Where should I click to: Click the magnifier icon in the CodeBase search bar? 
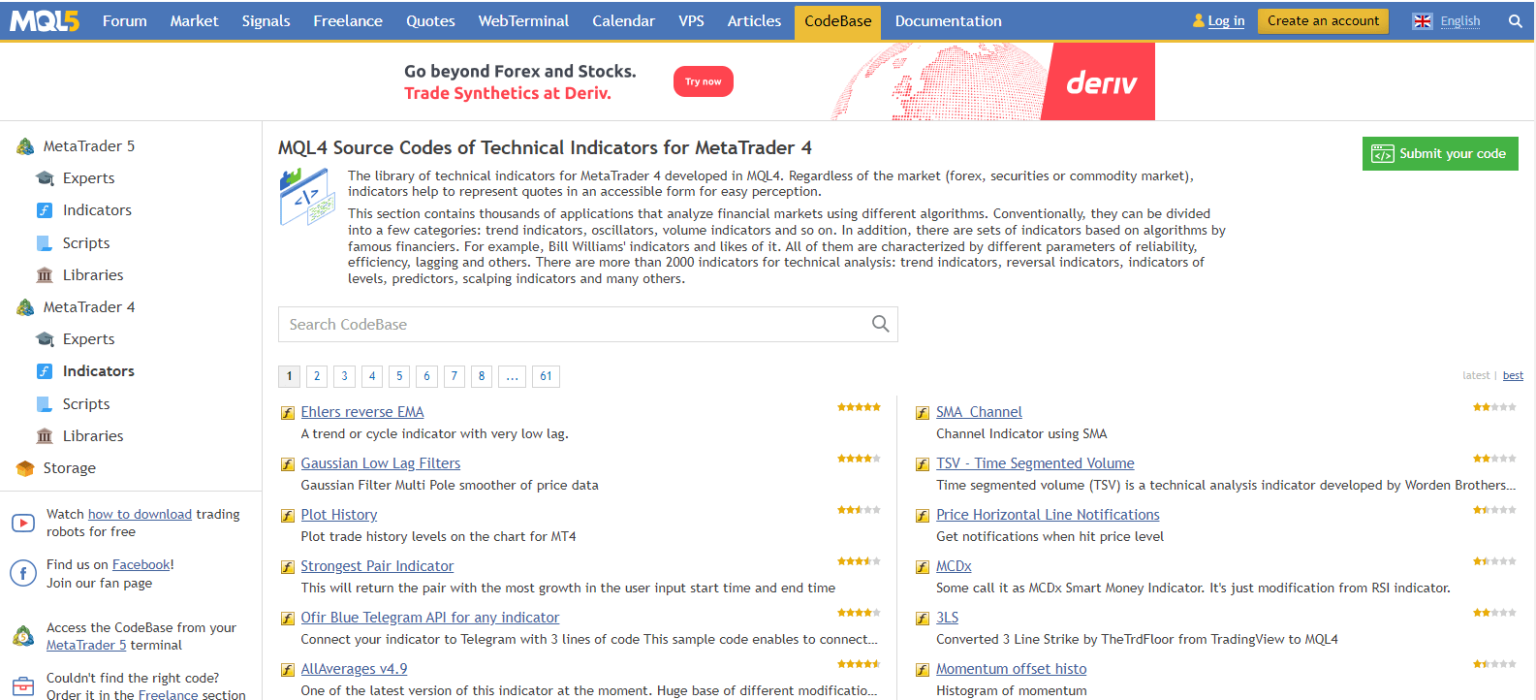point(879,324)
